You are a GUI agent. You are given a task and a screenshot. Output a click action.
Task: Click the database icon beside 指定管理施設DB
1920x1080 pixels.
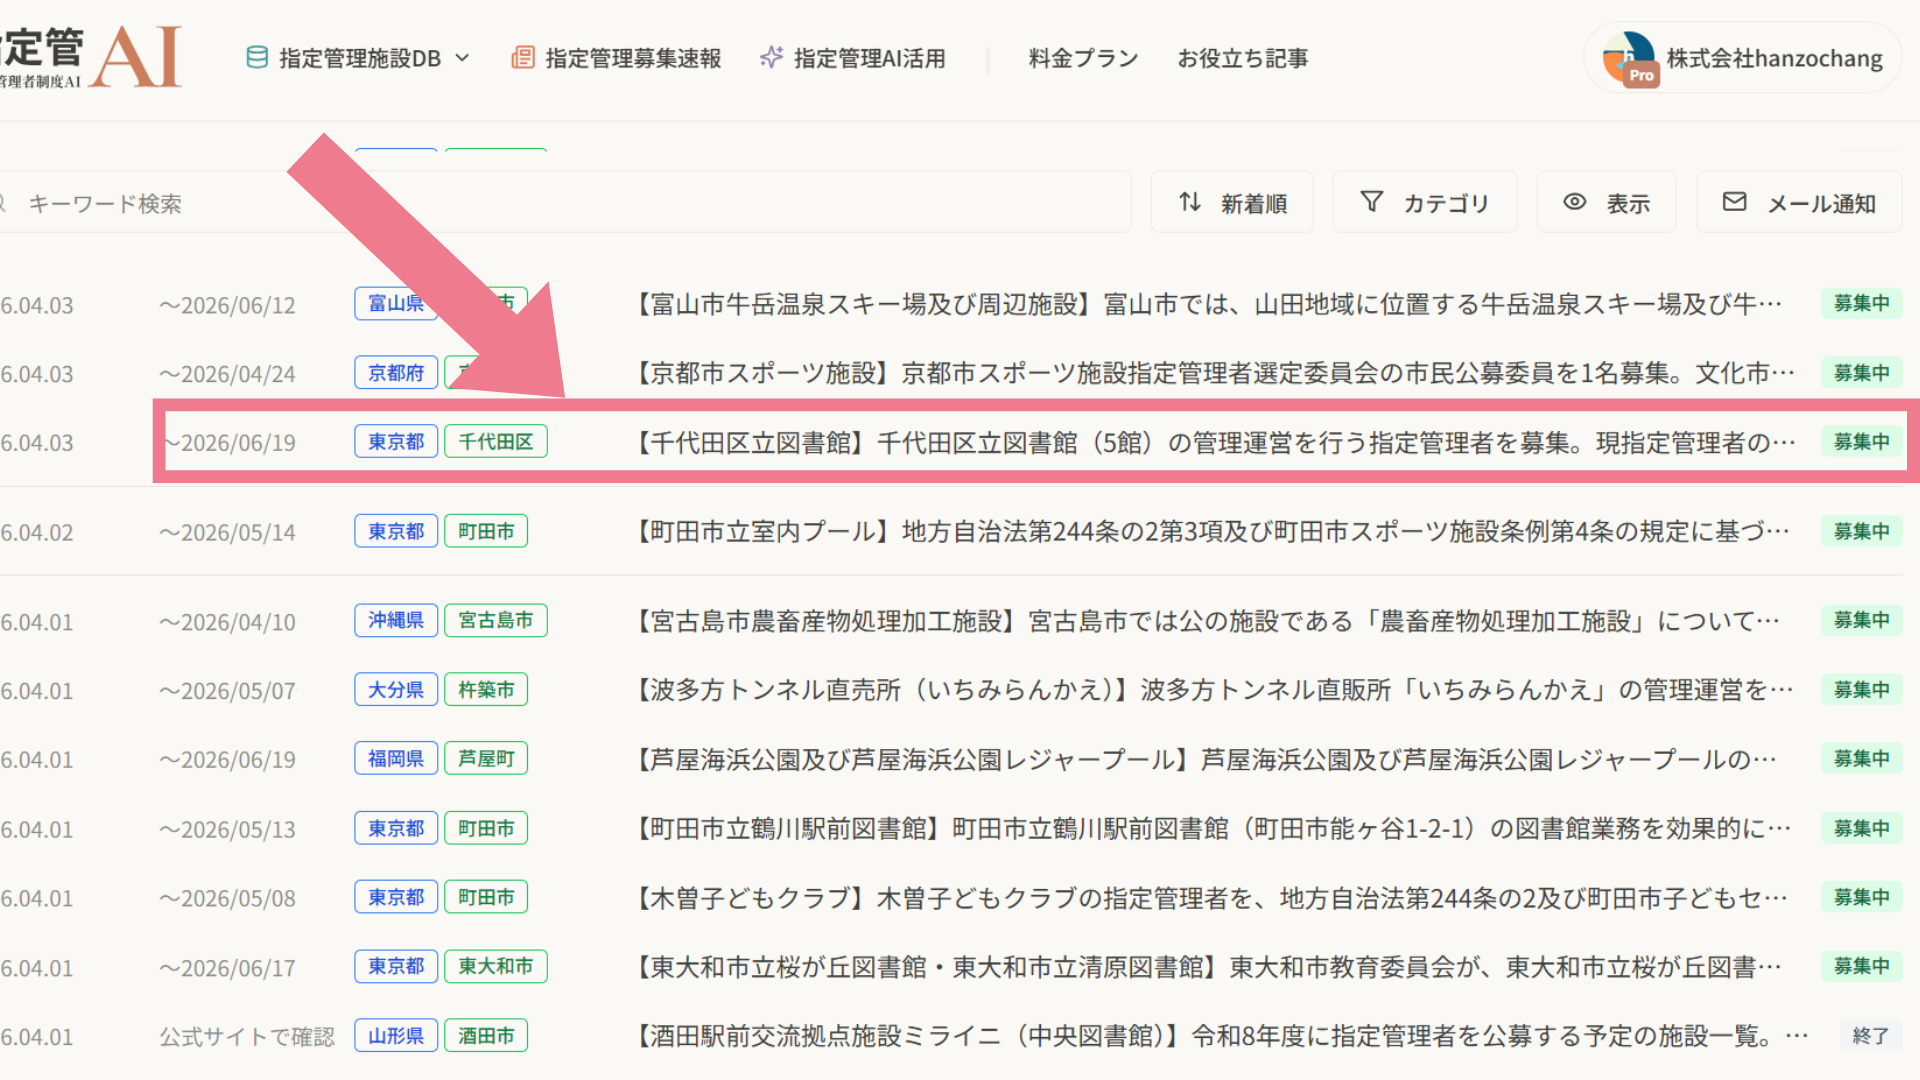coord(257,58)
